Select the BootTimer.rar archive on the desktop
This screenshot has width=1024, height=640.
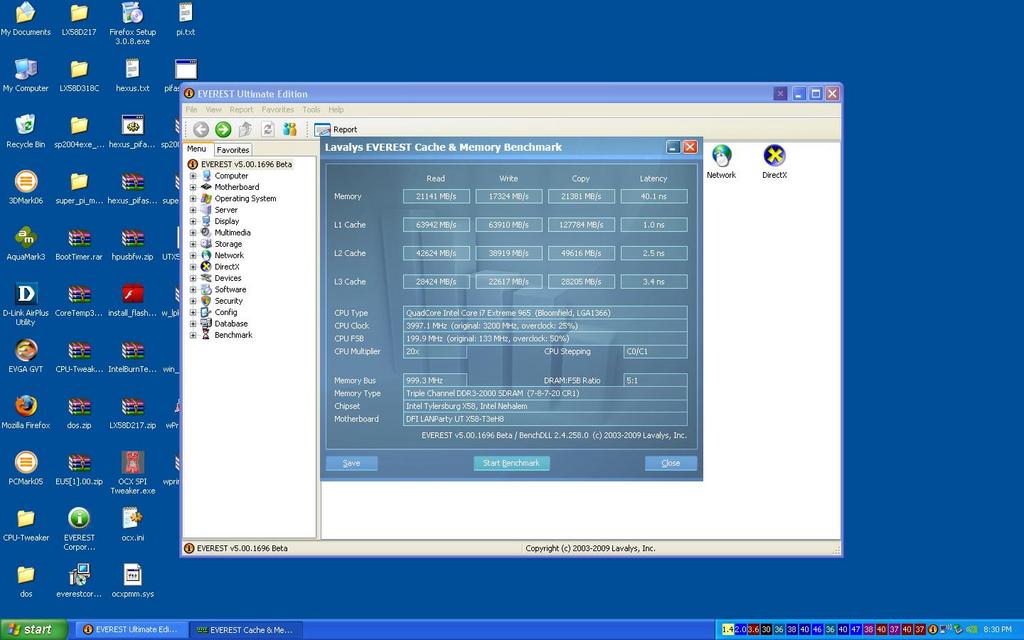click(x=79, y=244)
